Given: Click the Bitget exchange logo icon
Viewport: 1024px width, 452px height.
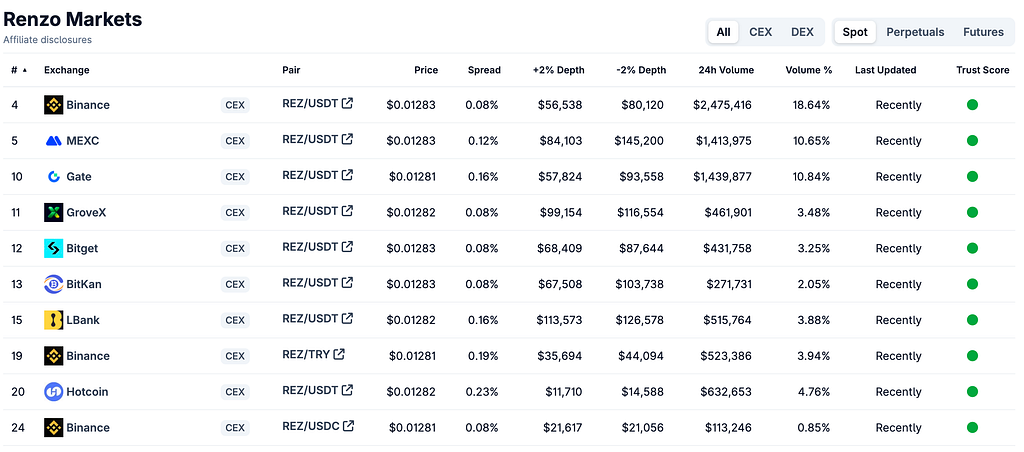Looking at the screenshot, I should (x=54, y=248).
